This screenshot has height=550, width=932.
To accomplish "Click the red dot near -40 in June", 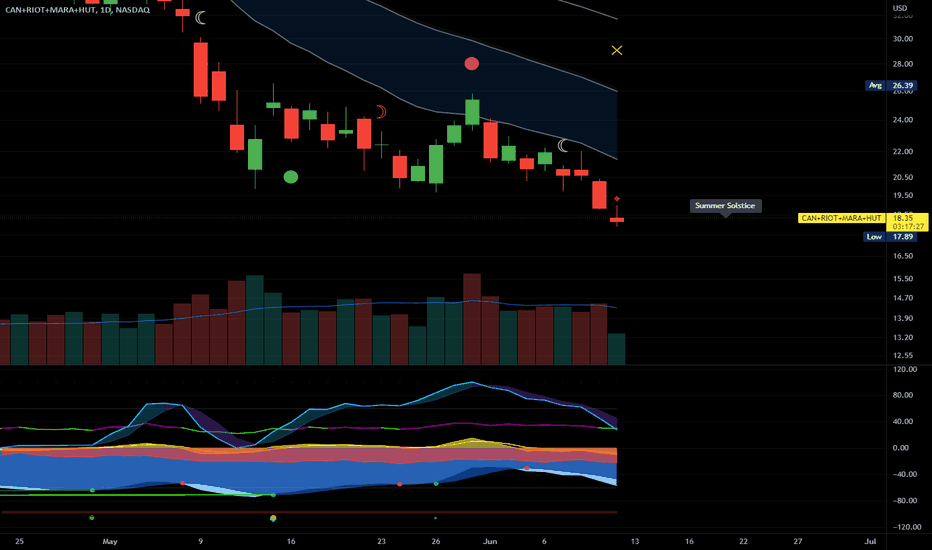I will (527, 469).
